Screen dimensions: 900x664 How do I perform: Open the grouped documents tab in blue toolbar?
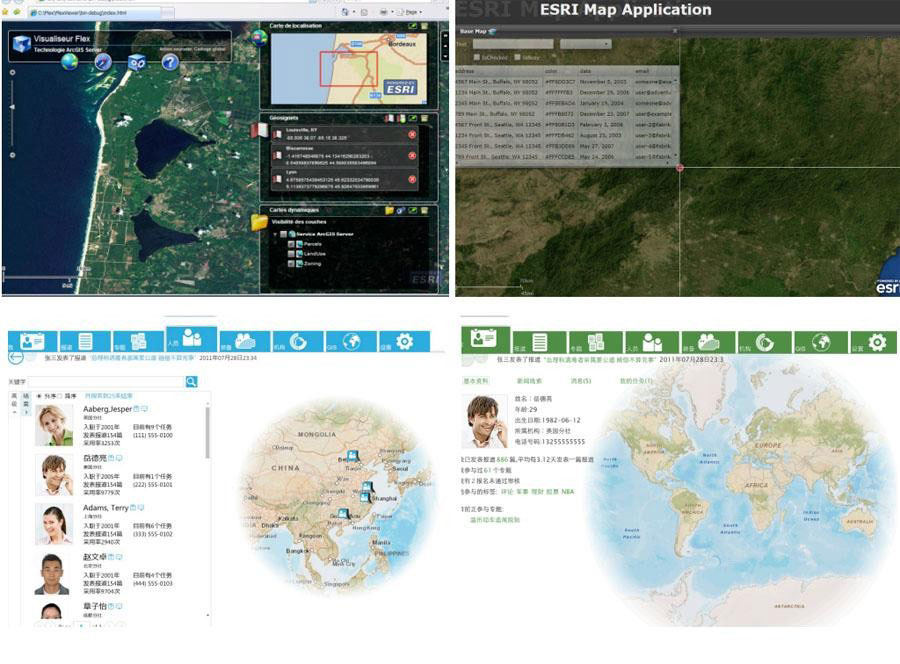click(x=138, y=341)
